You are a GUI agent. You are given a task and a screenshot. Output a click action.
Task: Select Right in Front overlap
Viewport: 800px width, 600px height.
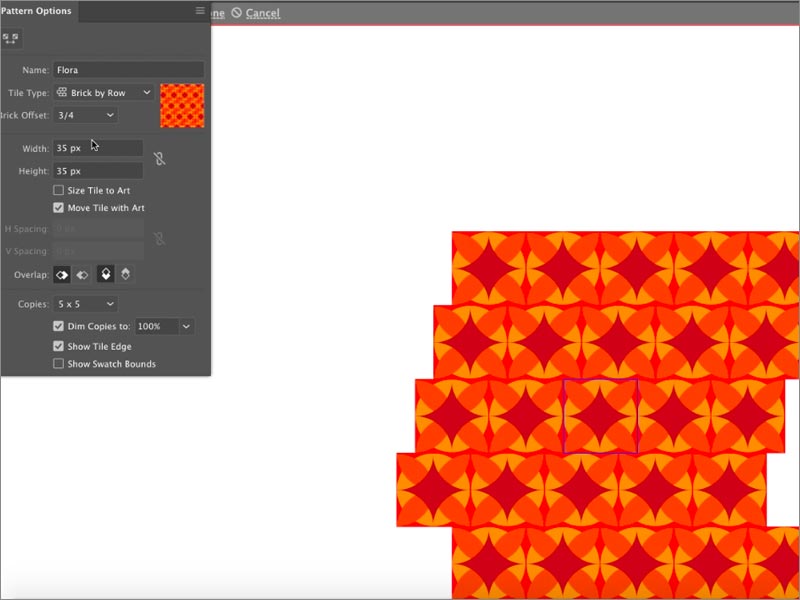pos(83,274)
